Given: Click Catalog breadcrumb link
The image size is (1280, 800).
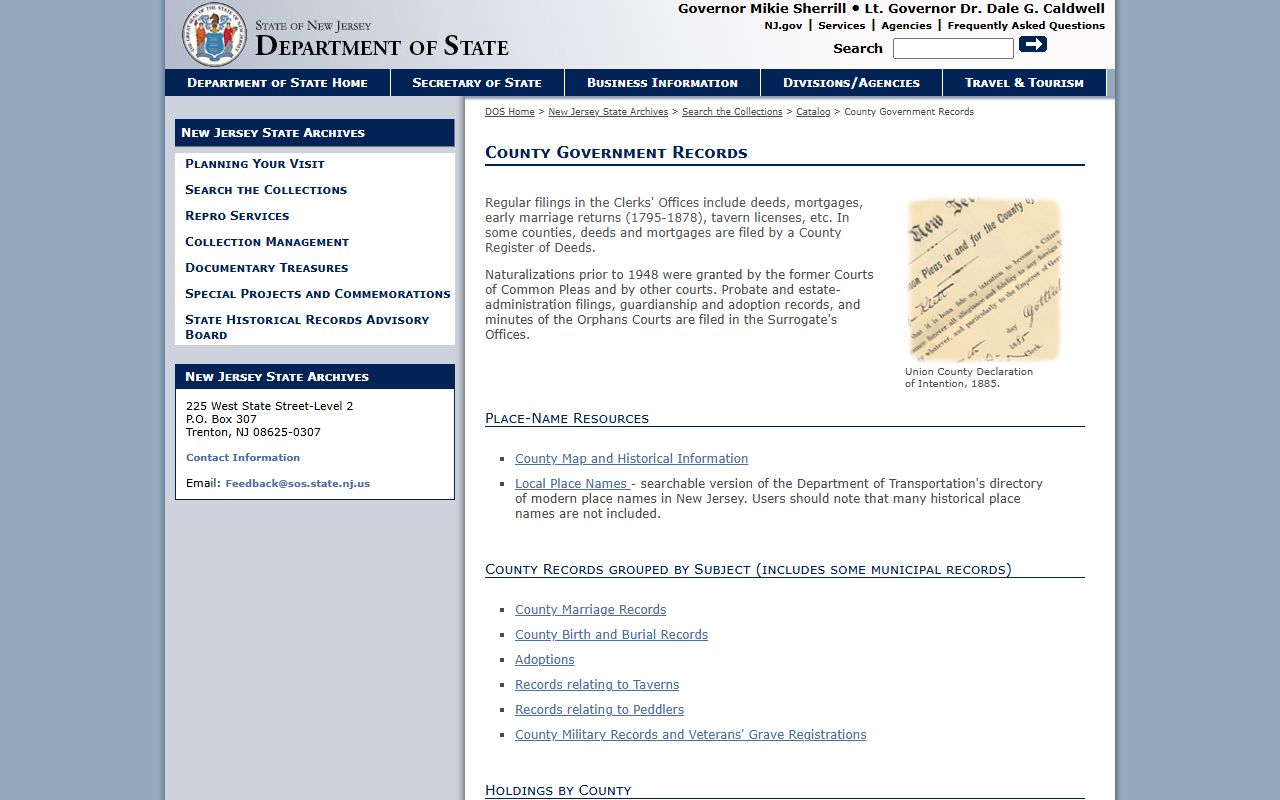Looking at the screenshot, I should 813,112.
